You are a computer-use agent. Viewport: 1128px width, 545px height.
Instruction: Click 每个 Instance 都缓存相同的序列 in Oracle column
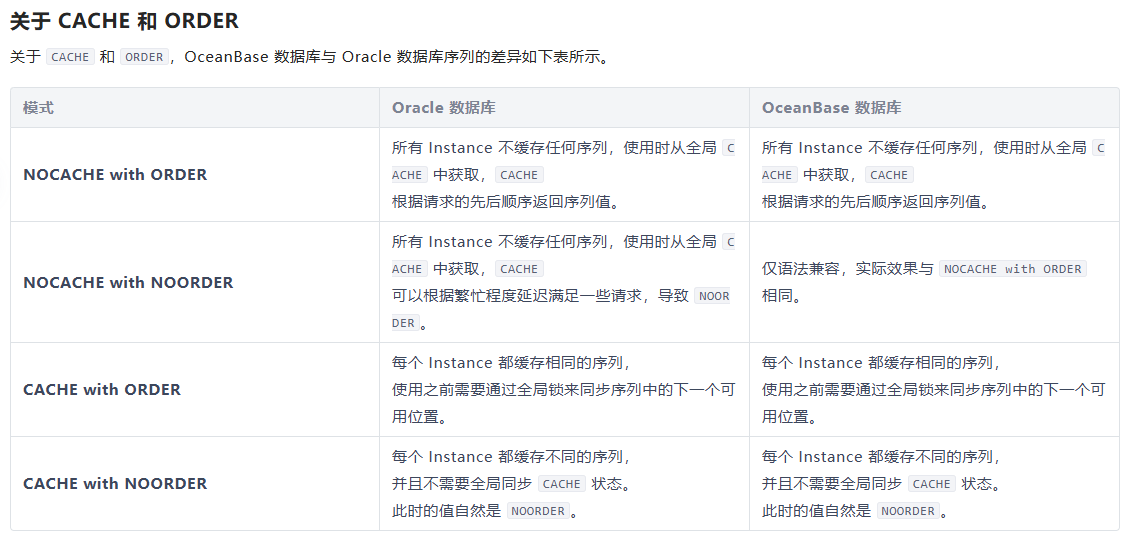tap(509, 362)
